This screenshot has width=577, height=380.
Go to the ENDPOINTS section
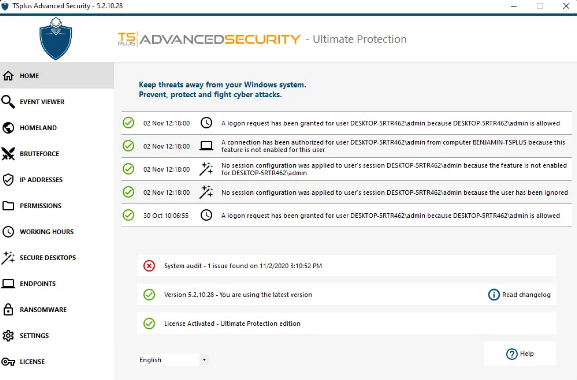57,283
